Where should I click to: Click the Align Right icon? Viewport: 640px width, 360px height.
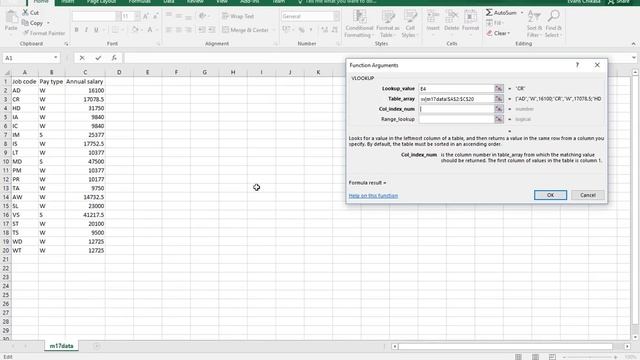[189, 30]
